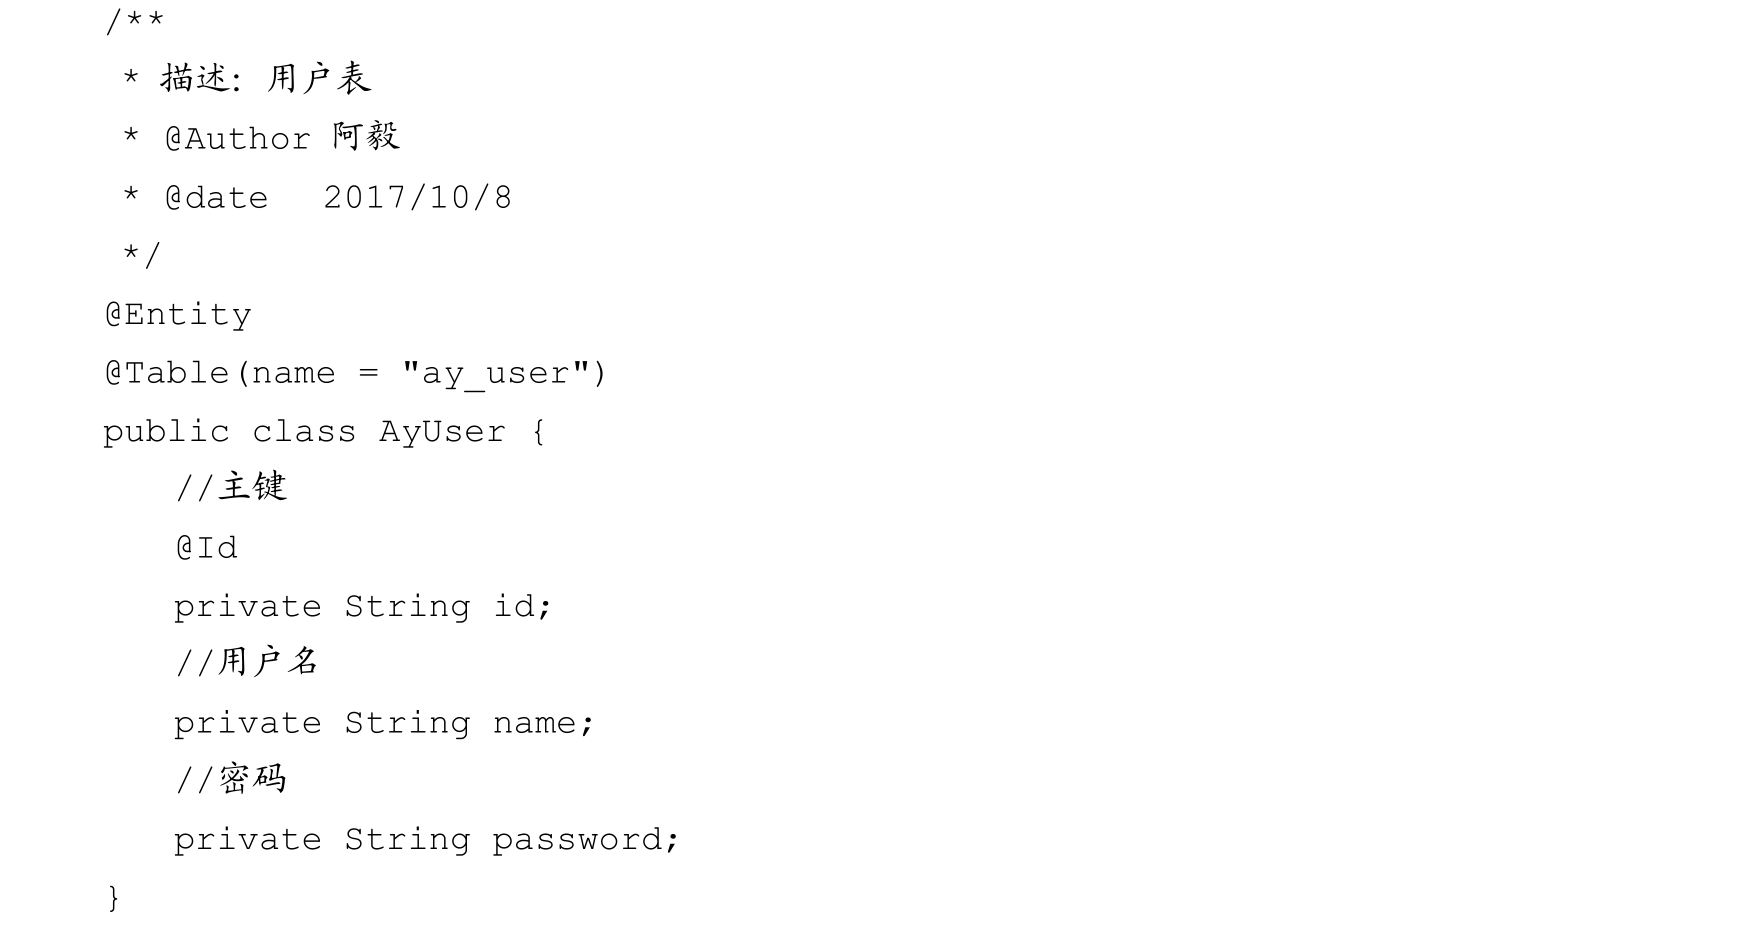Click the @Table annotation keyword

click(167, 373)
